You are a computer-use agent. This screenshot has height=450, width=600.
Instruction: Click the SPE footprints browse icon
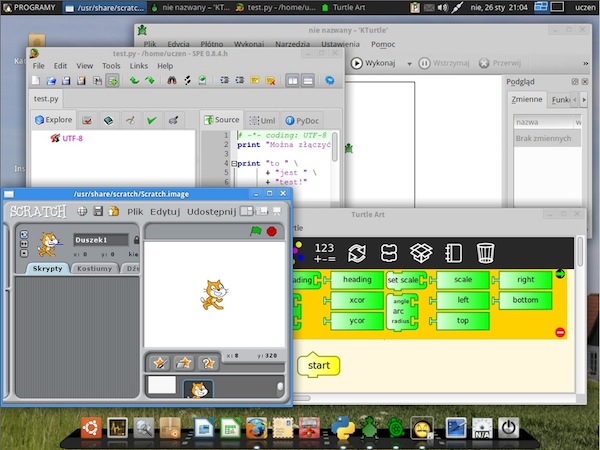[x=188, y=80]
